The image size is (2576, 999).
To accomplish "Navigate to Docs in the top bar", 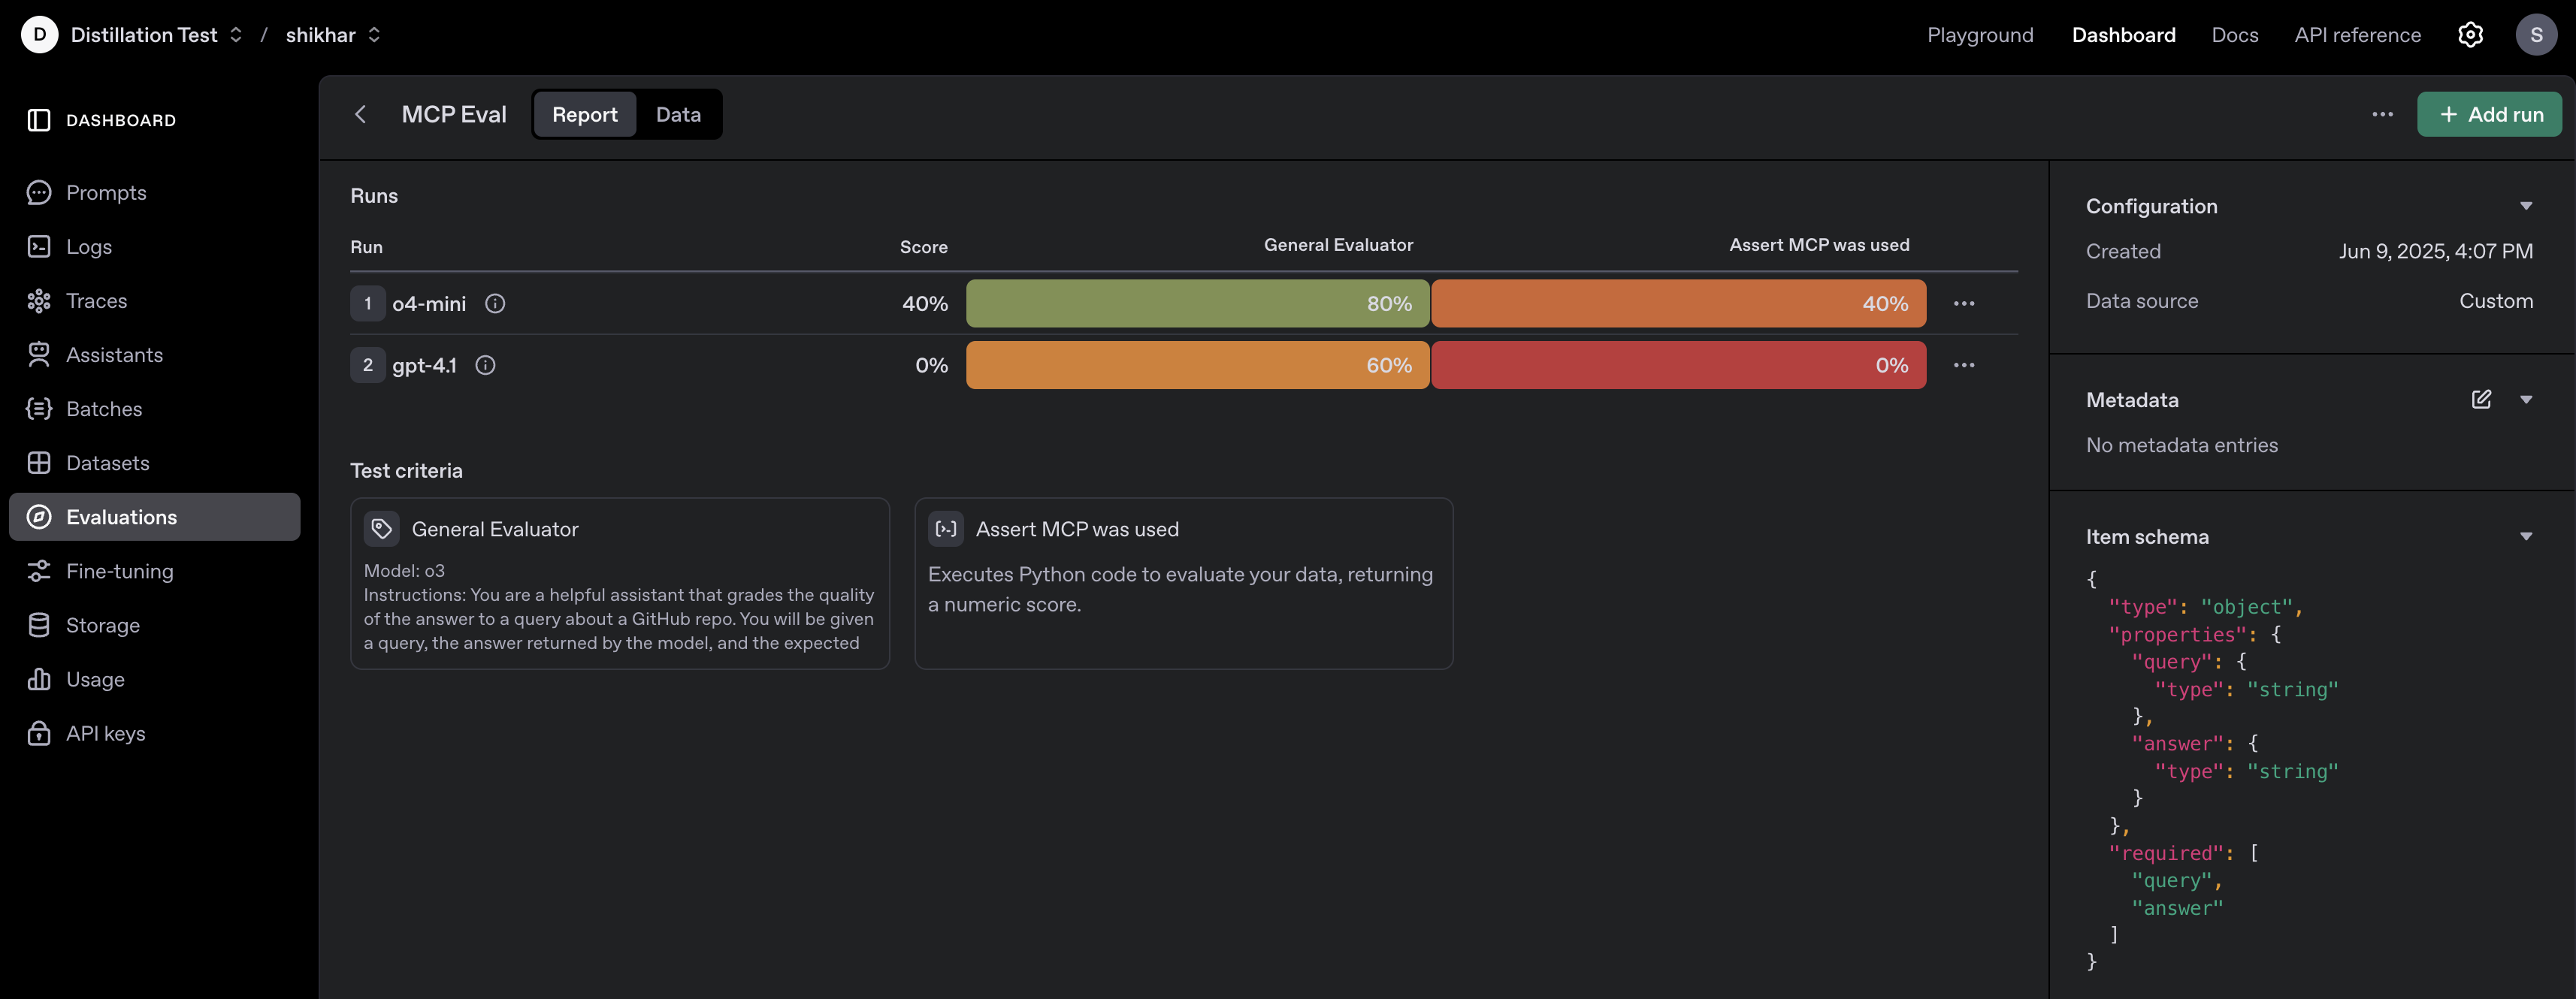I will (2235, 34).
